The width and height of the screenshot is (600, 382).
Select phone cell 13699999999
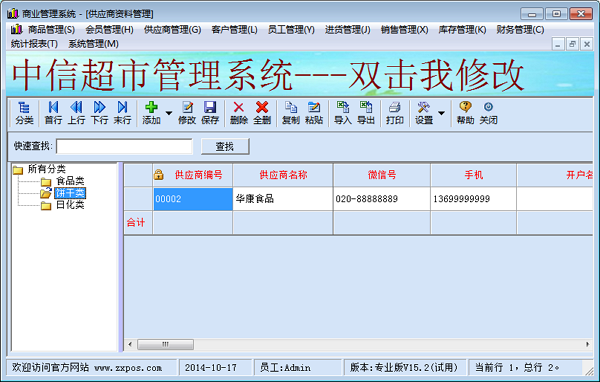coord(474,199)
